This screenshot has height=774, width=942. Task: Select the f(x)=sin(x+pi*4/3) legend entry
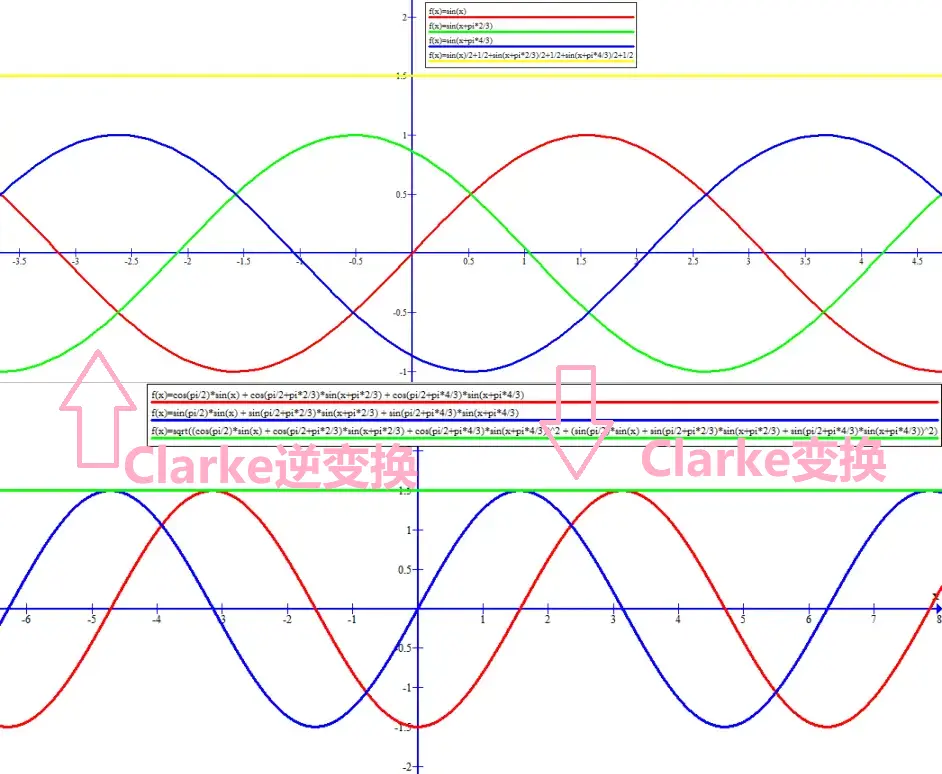[x=460, y=40]
